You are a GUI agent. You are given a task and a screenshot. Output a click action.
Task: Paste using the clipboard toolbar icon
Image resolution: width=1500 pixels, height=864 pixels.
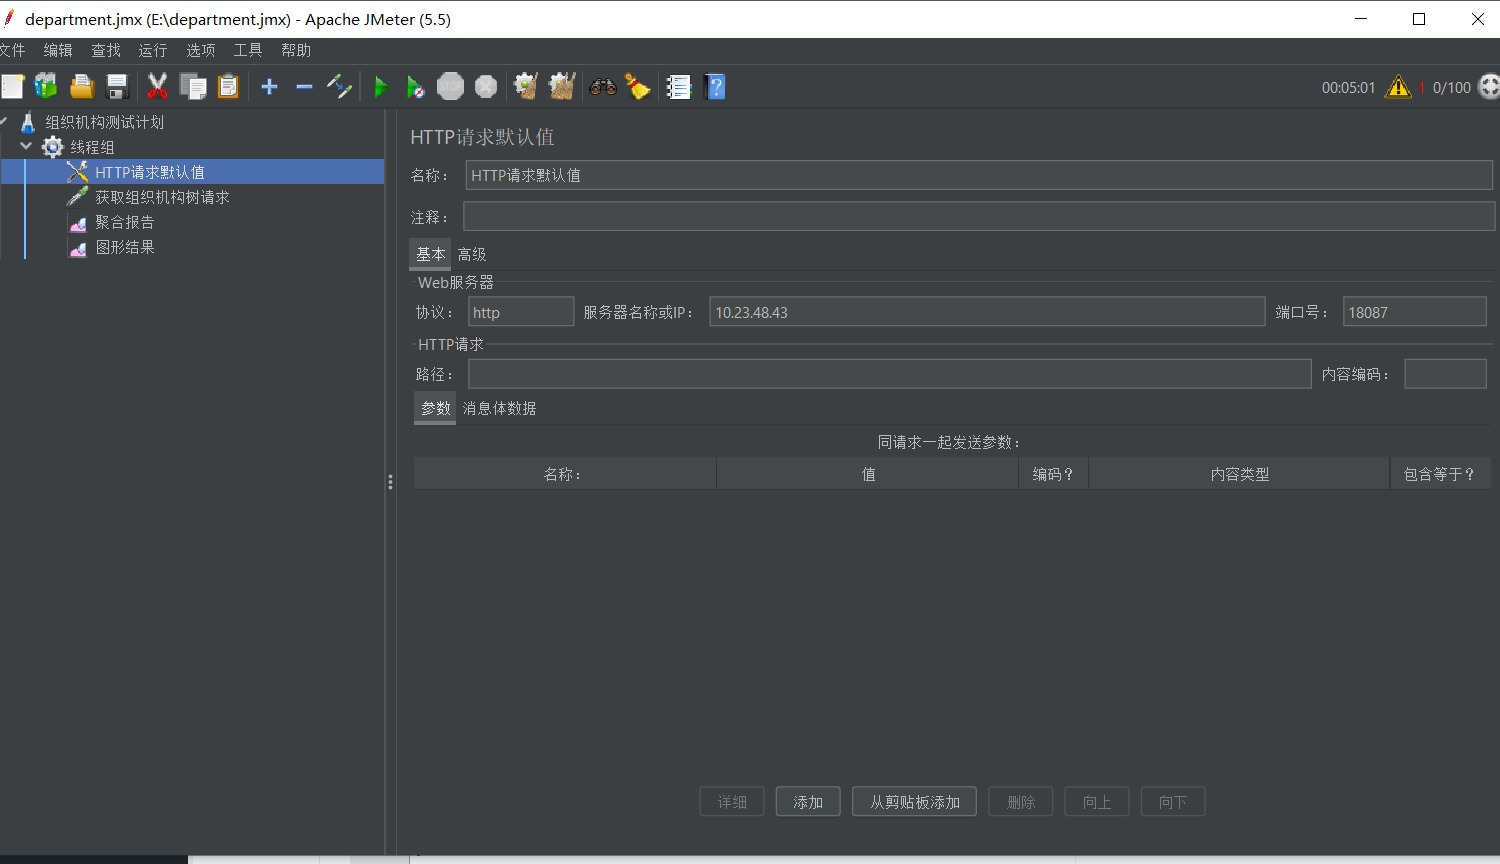tap(229, 87)
